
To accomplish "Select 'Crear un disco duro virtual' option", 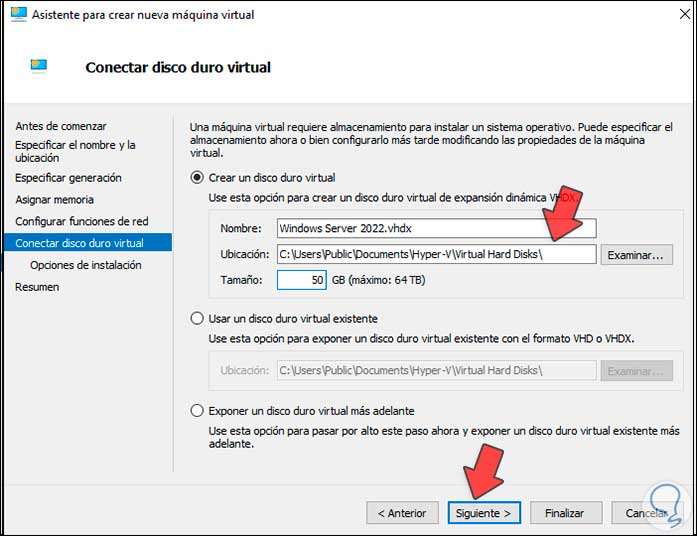I will [197, 177].
